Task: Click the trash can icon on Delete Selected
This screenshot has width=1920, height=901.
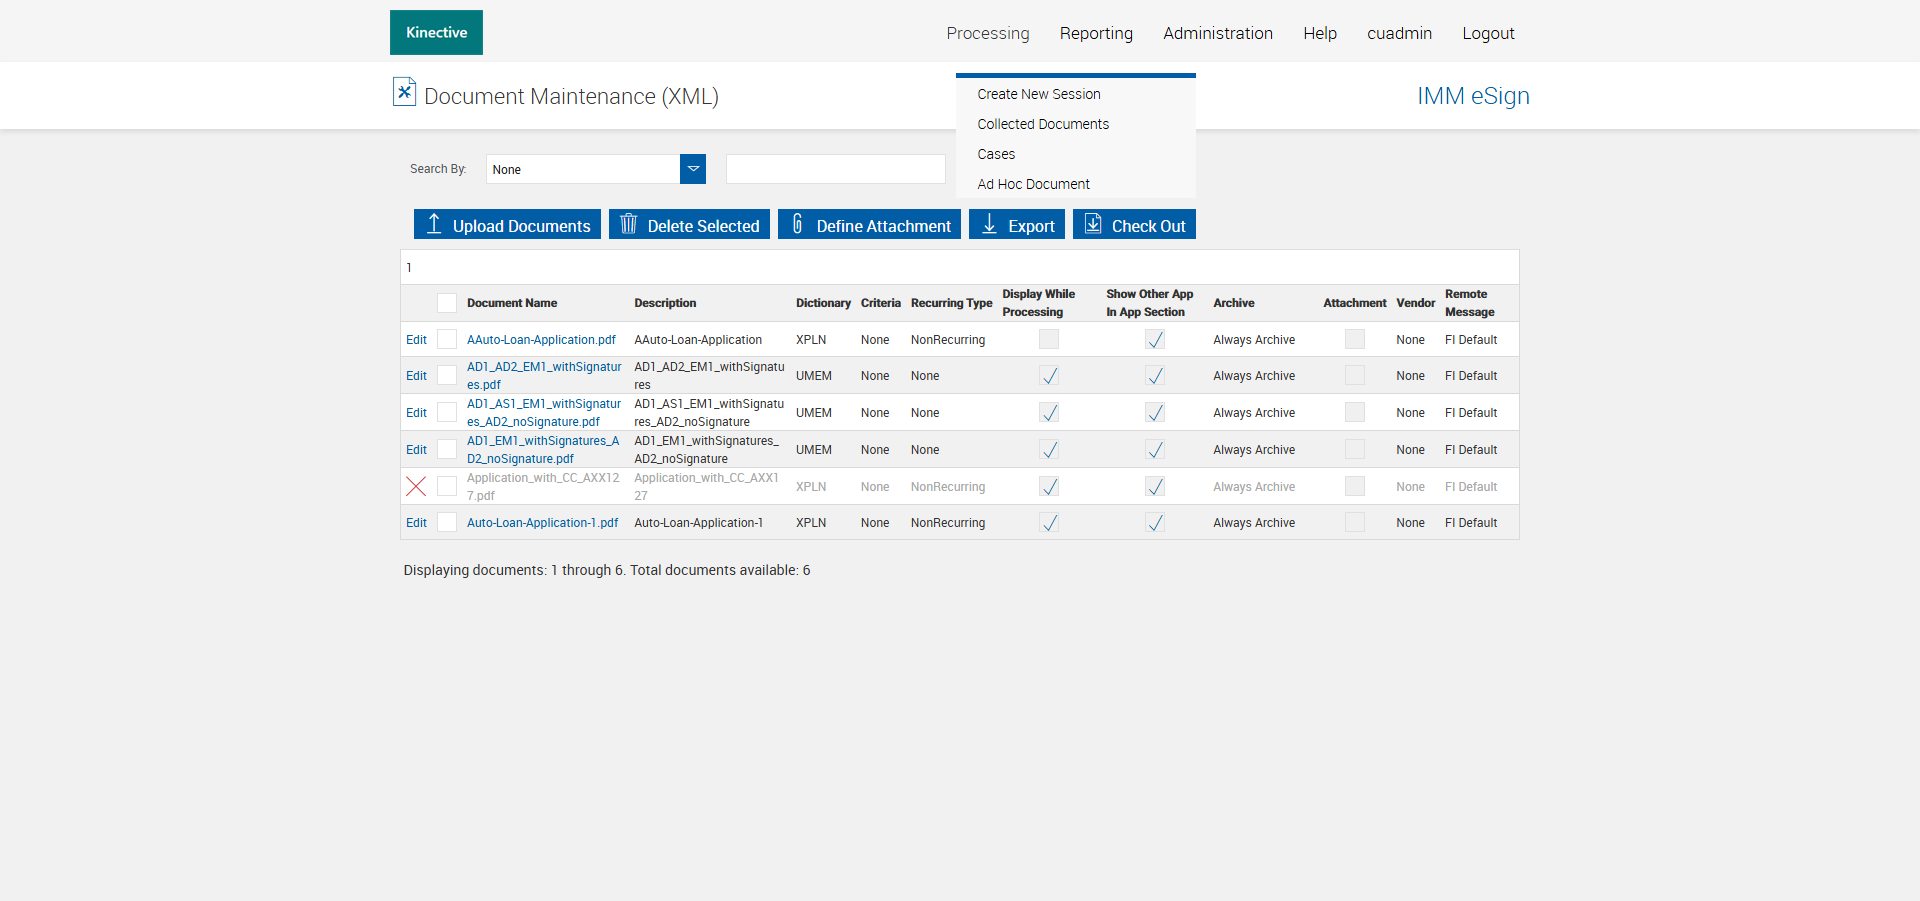Action: tap(628, 224)
